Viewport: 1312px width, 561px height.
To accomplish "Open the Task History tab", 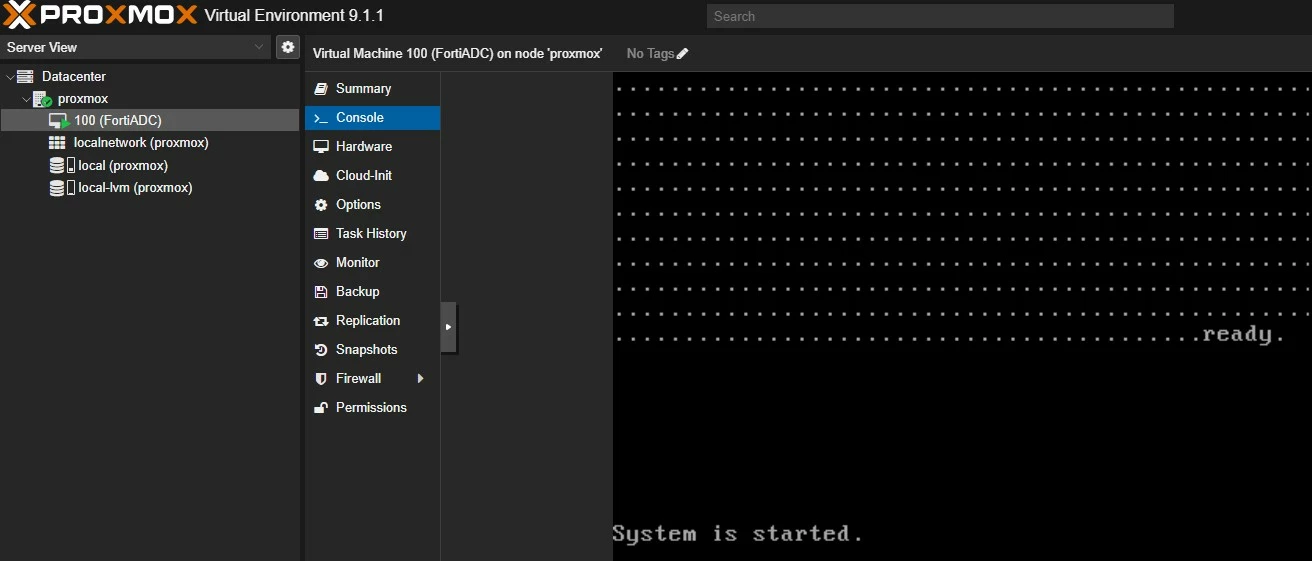I will [372, 234].
